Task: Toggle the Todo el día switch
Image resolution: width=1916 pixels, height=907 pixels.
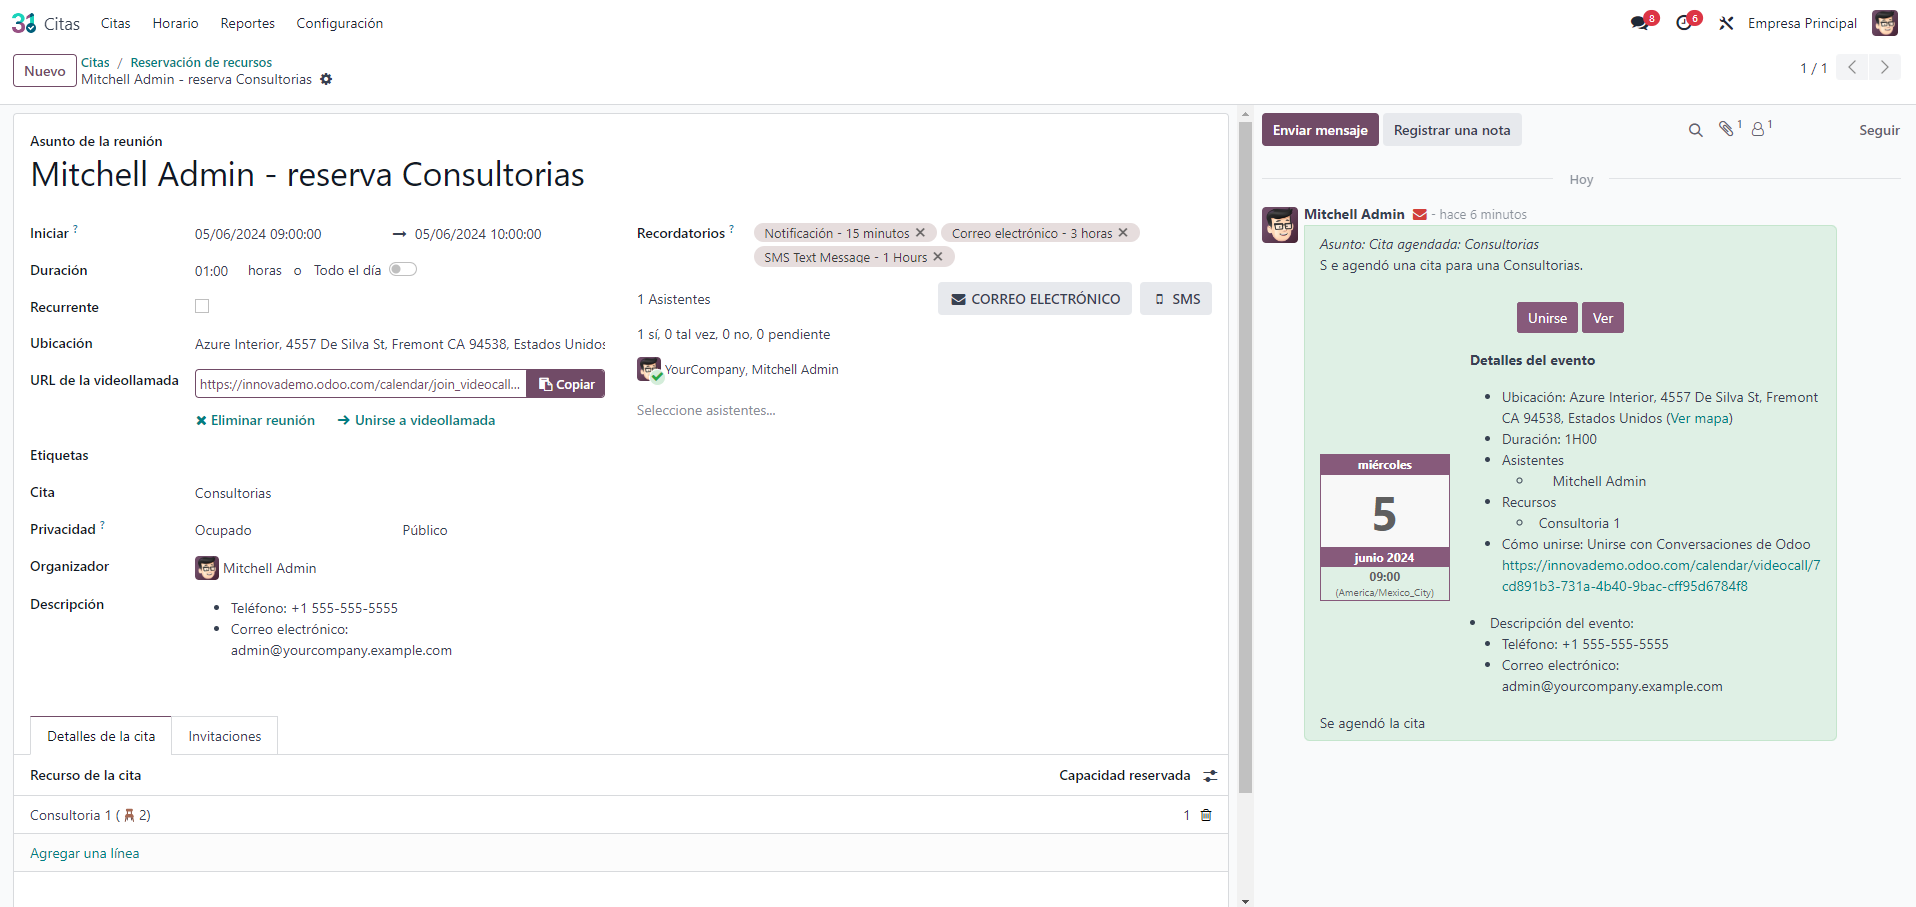Action: tap(403, 269)
